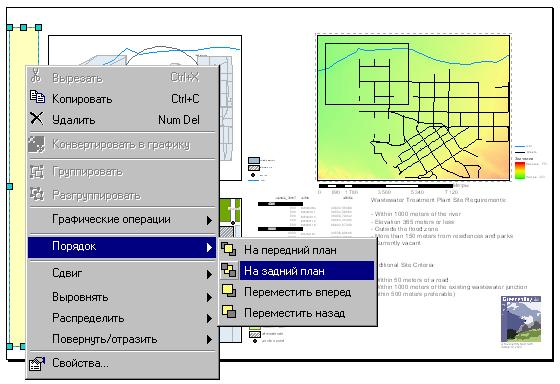Click the X icon beside Удалить
The image size is (560, 384).
(36, 118)
